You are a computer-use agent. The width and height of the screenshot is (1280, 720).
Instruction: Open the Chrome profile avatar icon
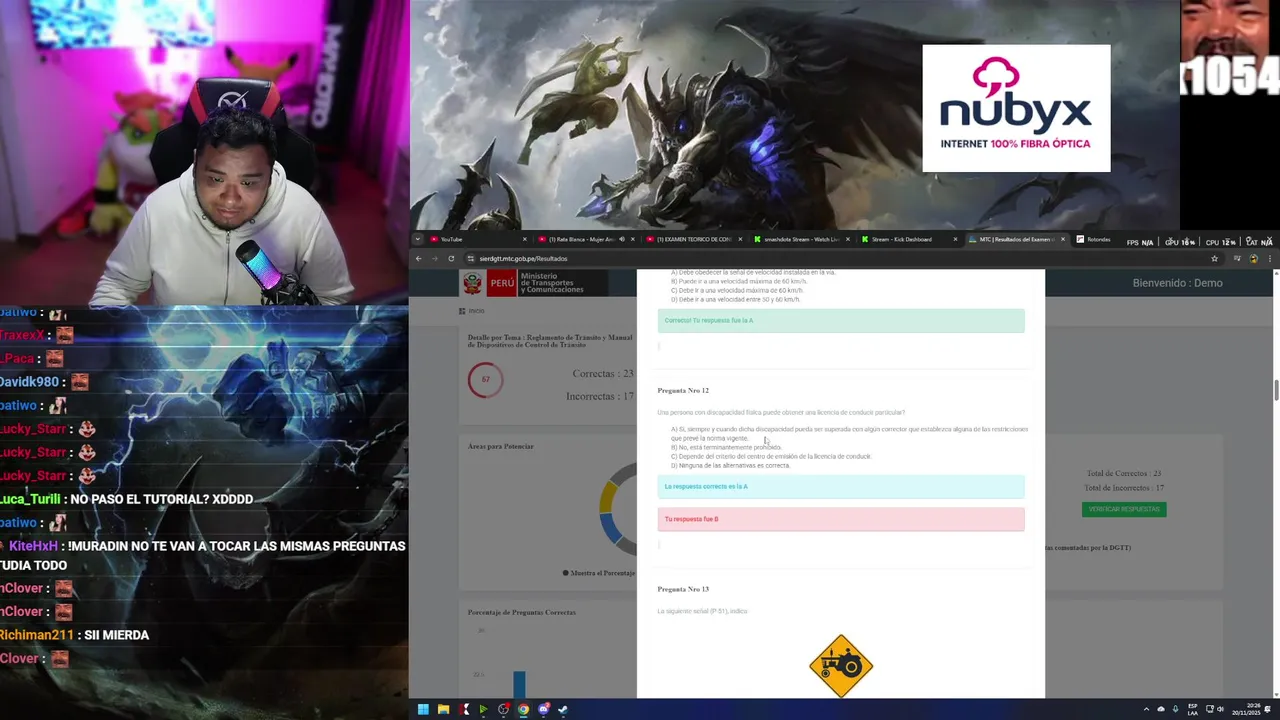click(x=1253, y=258)
